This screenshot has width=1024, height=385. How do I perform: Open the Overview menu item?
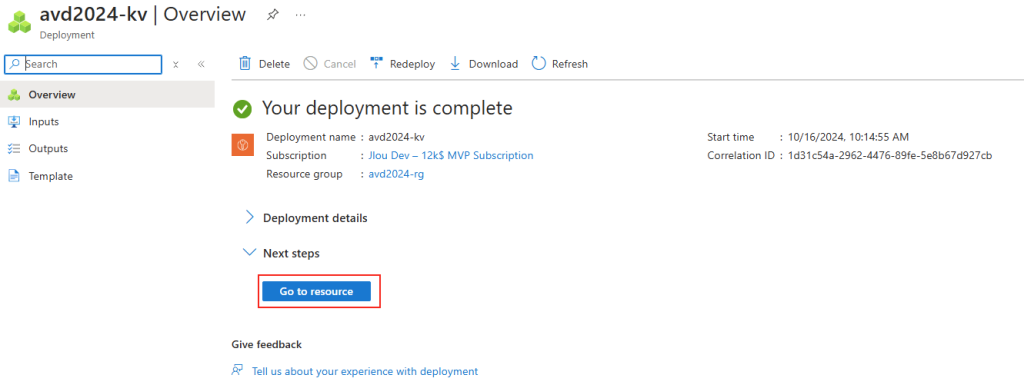pyautogui.click(x=107, y=95)
